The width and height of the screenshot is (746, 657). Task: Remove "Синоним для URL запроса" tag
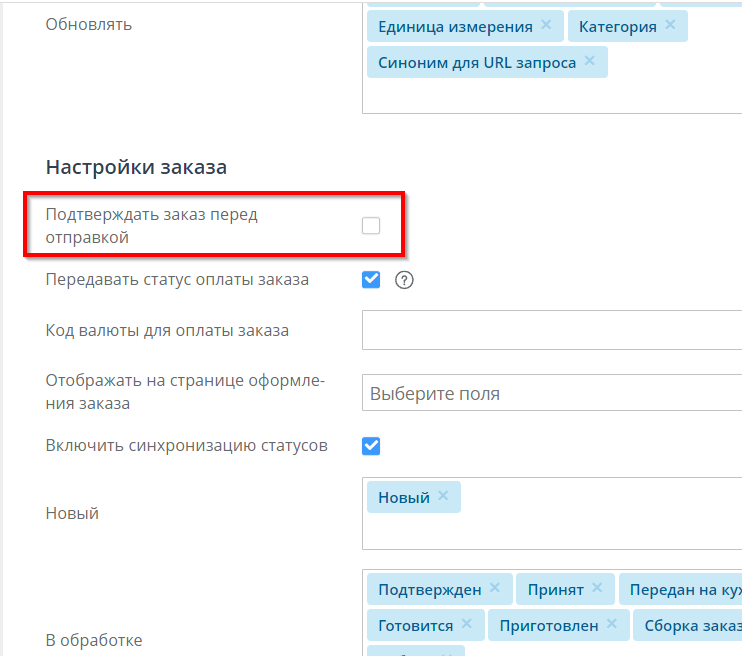(x=590, y=61)
